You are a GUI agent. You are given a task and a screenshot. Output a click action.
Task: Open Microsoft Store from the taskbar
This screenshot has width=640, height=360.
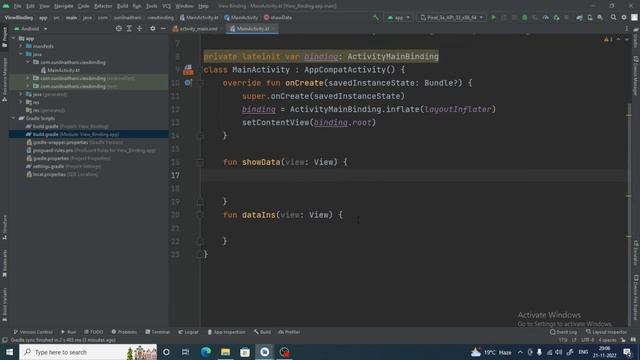coord(245,352)
